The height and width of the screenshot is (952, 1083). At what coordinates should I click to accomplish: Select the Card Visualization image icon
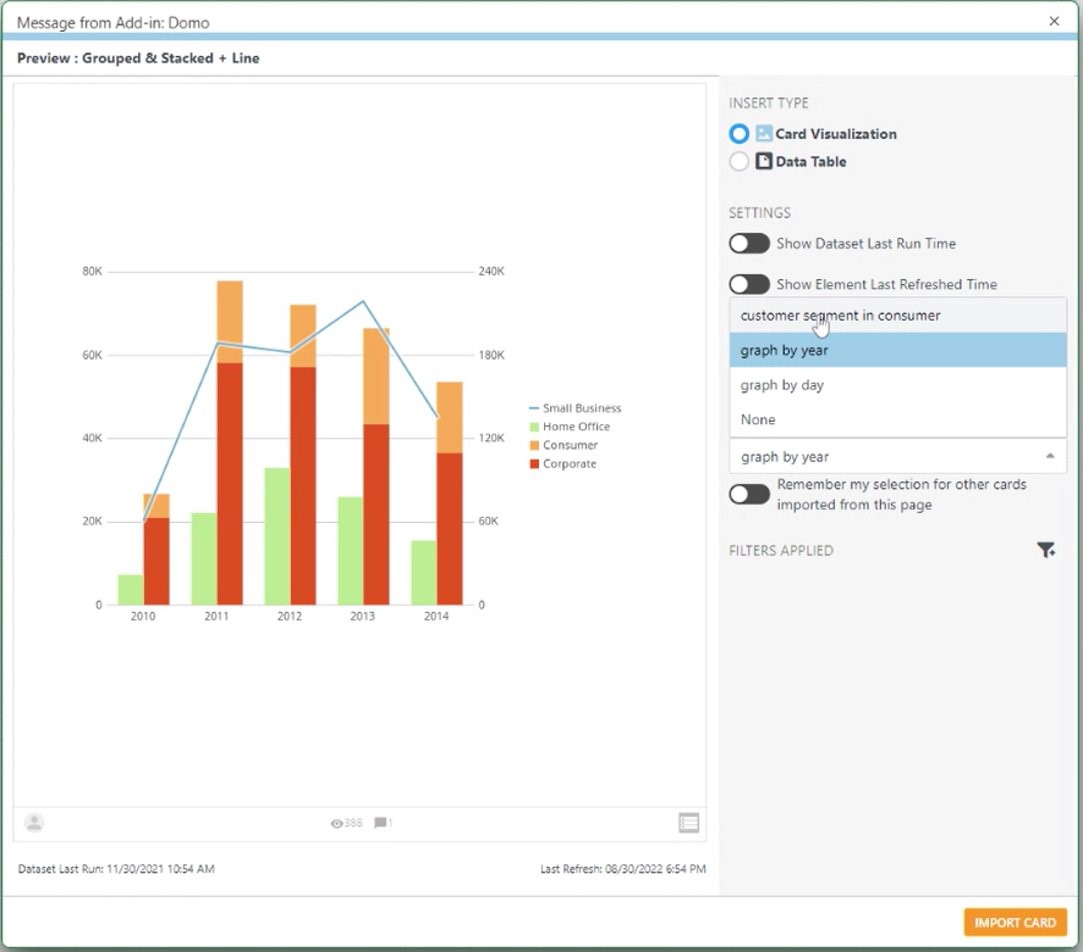[765, 133]
